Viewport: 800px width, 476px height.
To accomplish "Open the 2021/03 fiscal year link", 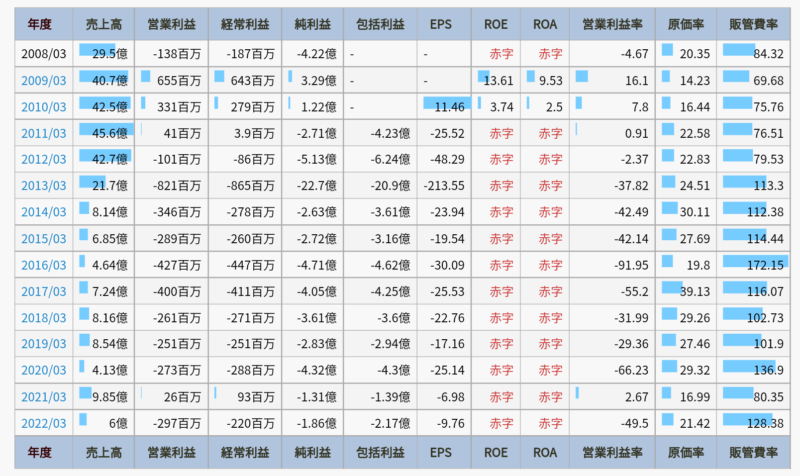I will [44, 397].
